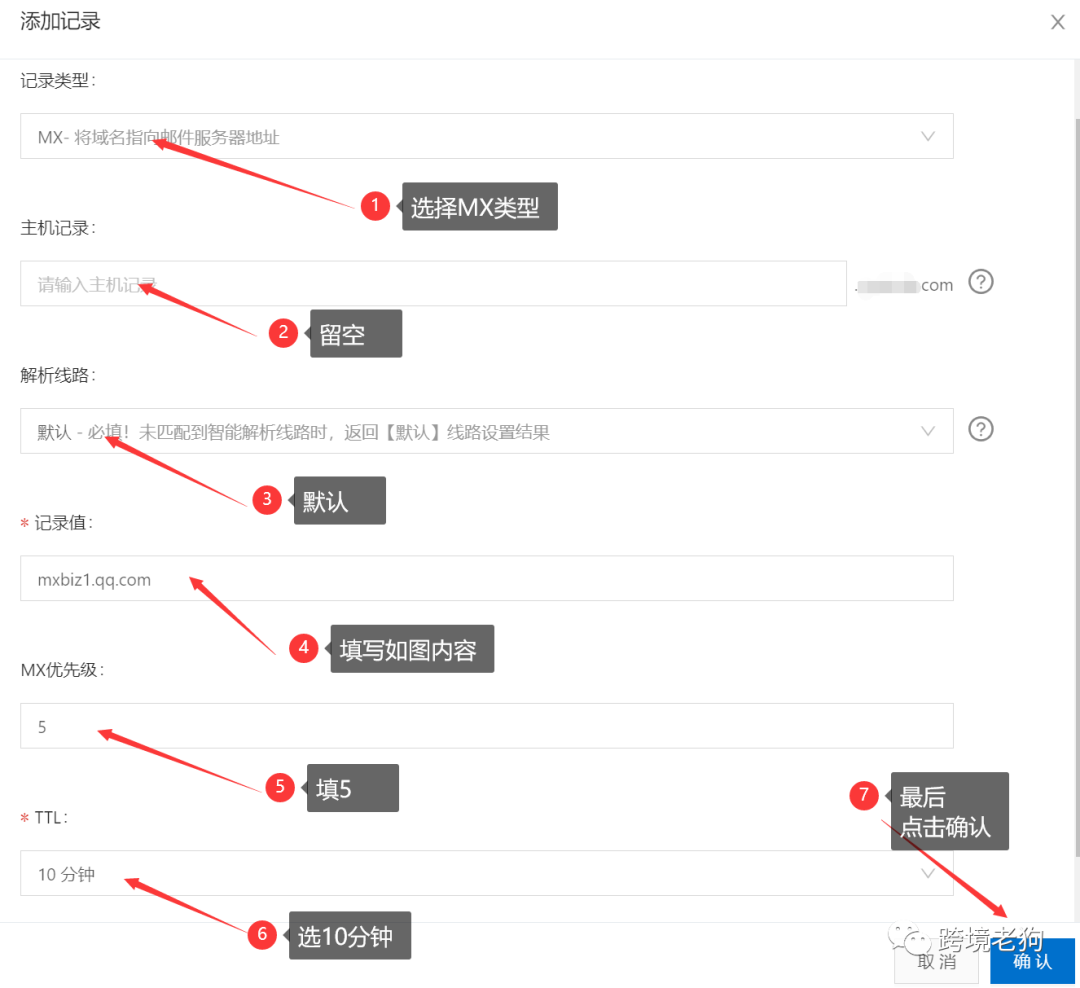Close the 添加记录 dialog with X
This screenshot has width=1080, height=988.
1057,22
